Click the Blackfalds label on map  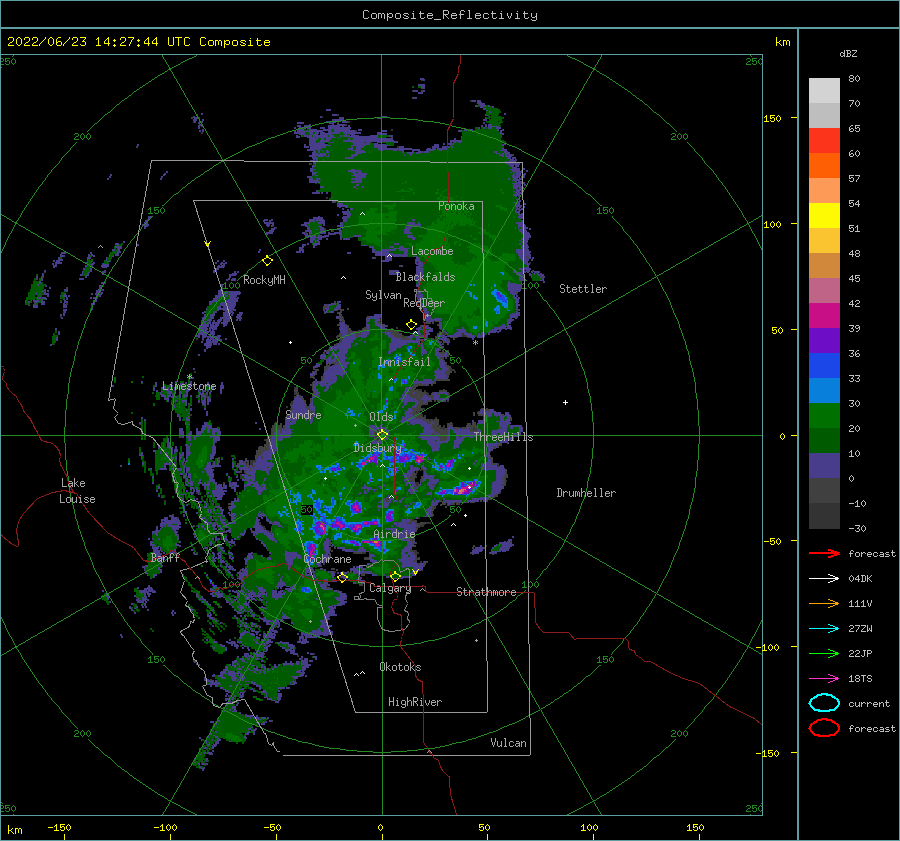pyautogui.click(x=425, y=277)
